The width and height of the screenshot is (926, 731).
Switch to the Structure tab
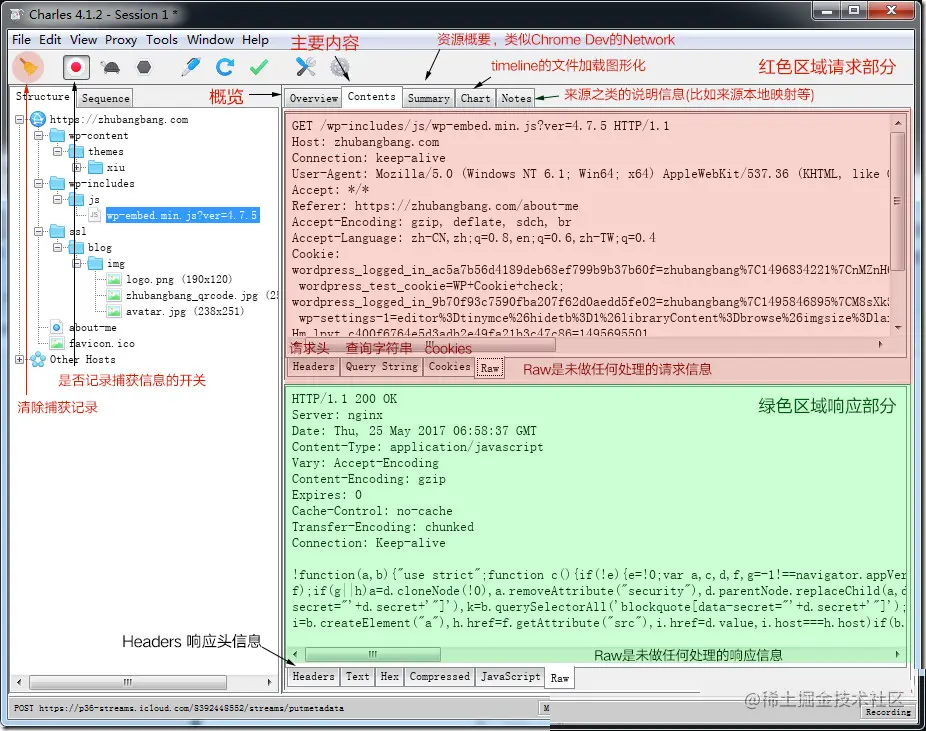point(43,96)
